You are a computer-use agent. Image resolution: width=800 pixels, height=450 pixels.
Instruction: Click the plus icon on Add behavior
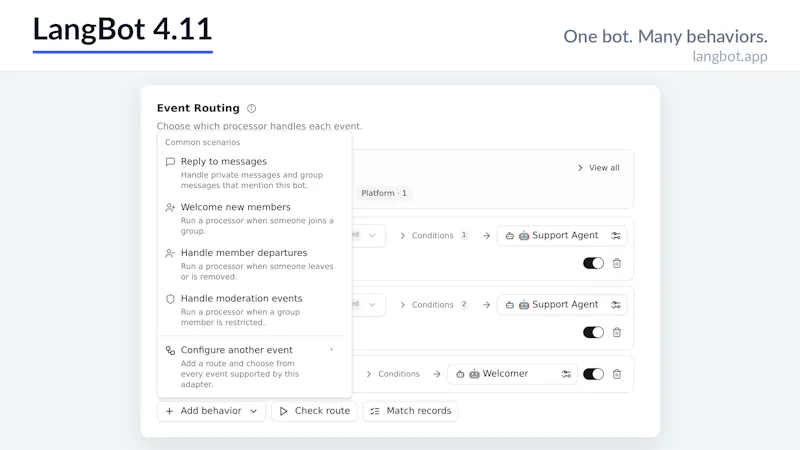point(169,411)
